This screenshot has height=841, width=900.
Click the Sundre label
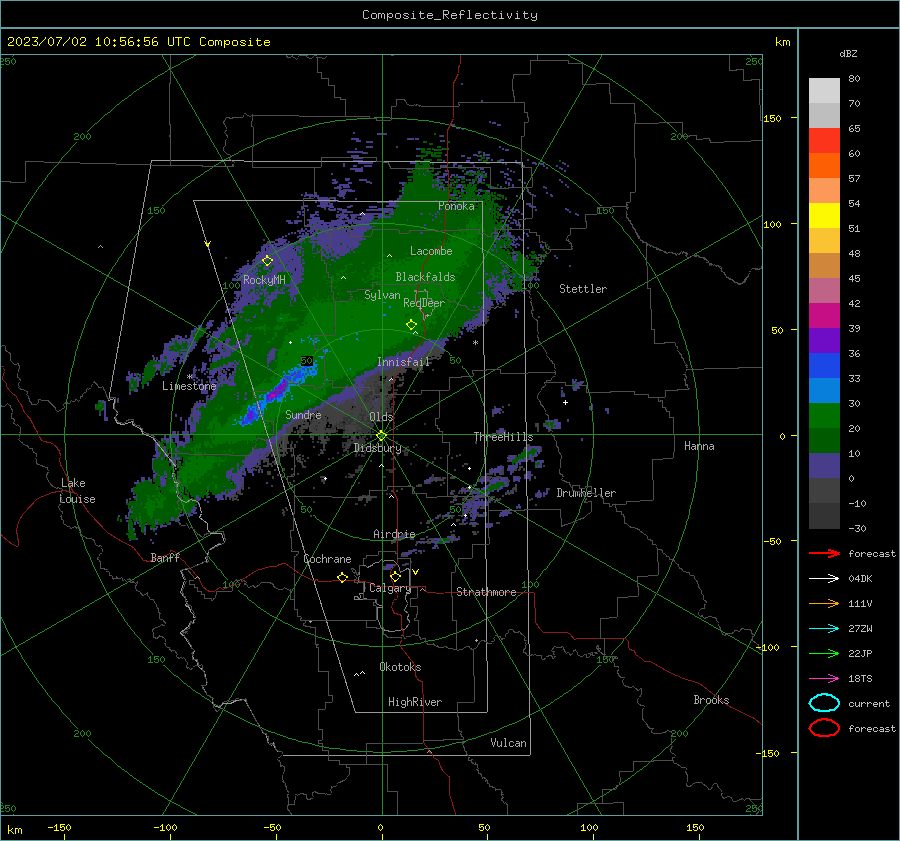pyautogui.click(x=303, y=414)
